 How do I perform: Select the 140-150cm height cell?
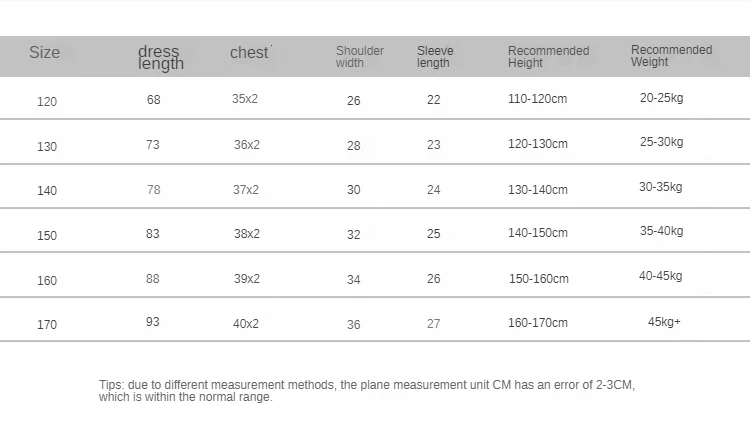click(x=538, y=233)
